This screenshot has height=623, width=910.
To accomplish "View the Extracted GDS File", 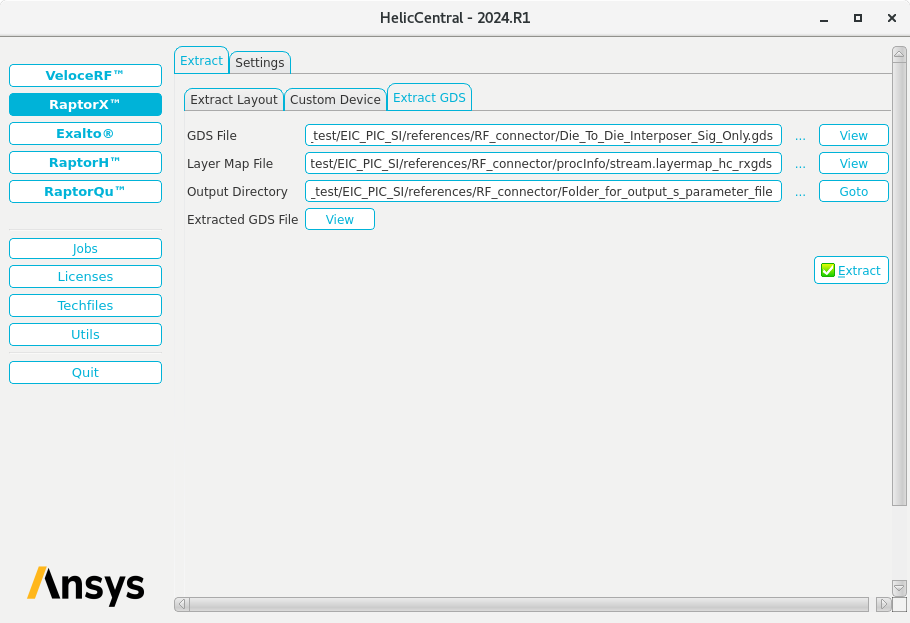I will coord(340,219).
